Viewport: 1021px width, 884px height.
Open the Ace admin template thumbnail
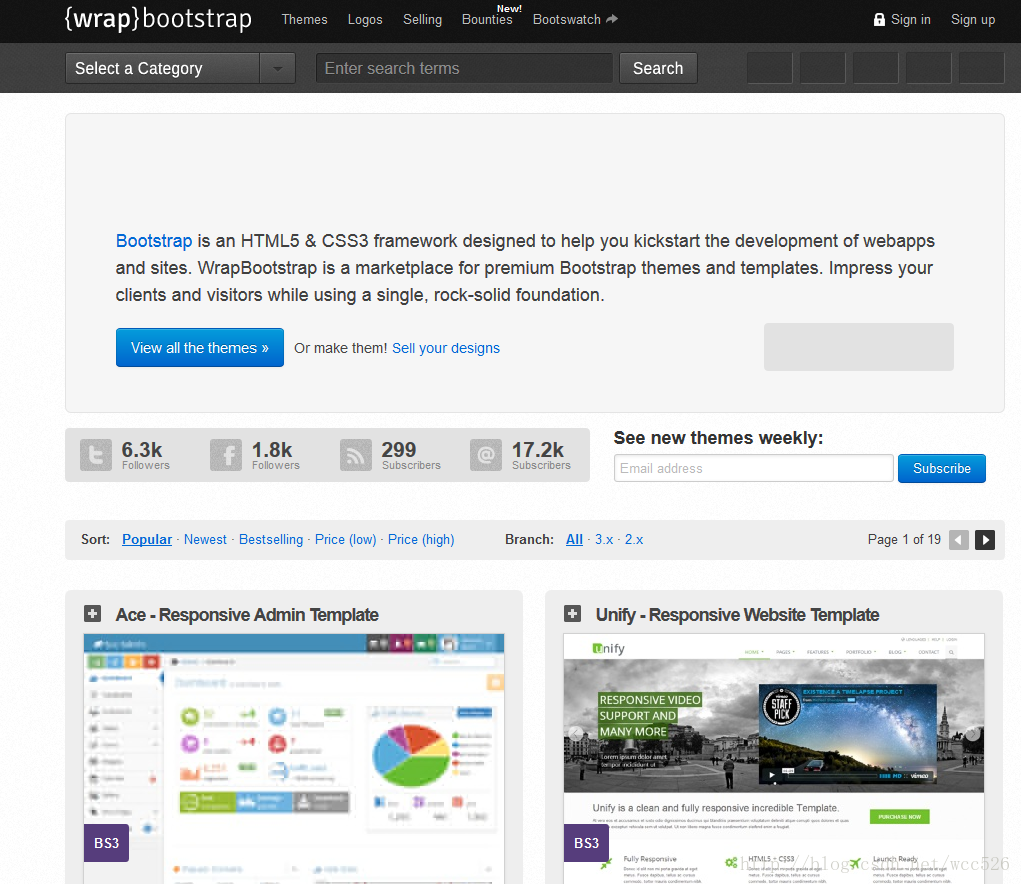point(294,758)
